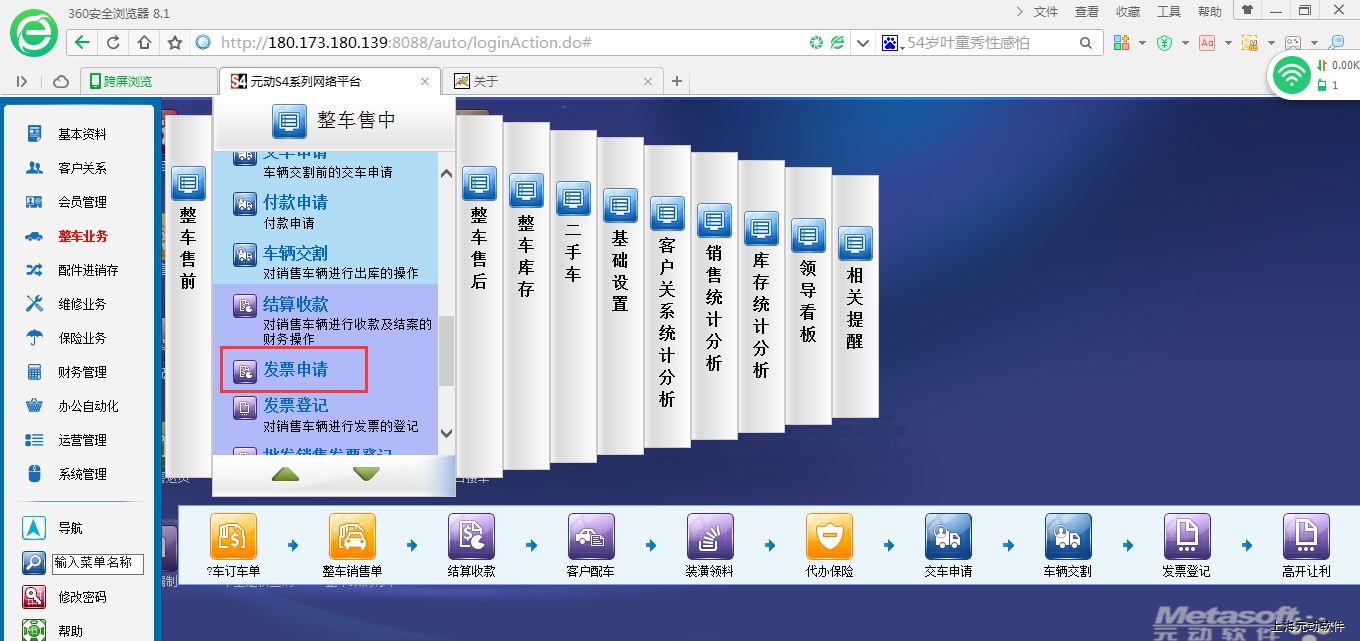
Task: Open the 发票申请 menu entry
Action: tap(295, 370)
